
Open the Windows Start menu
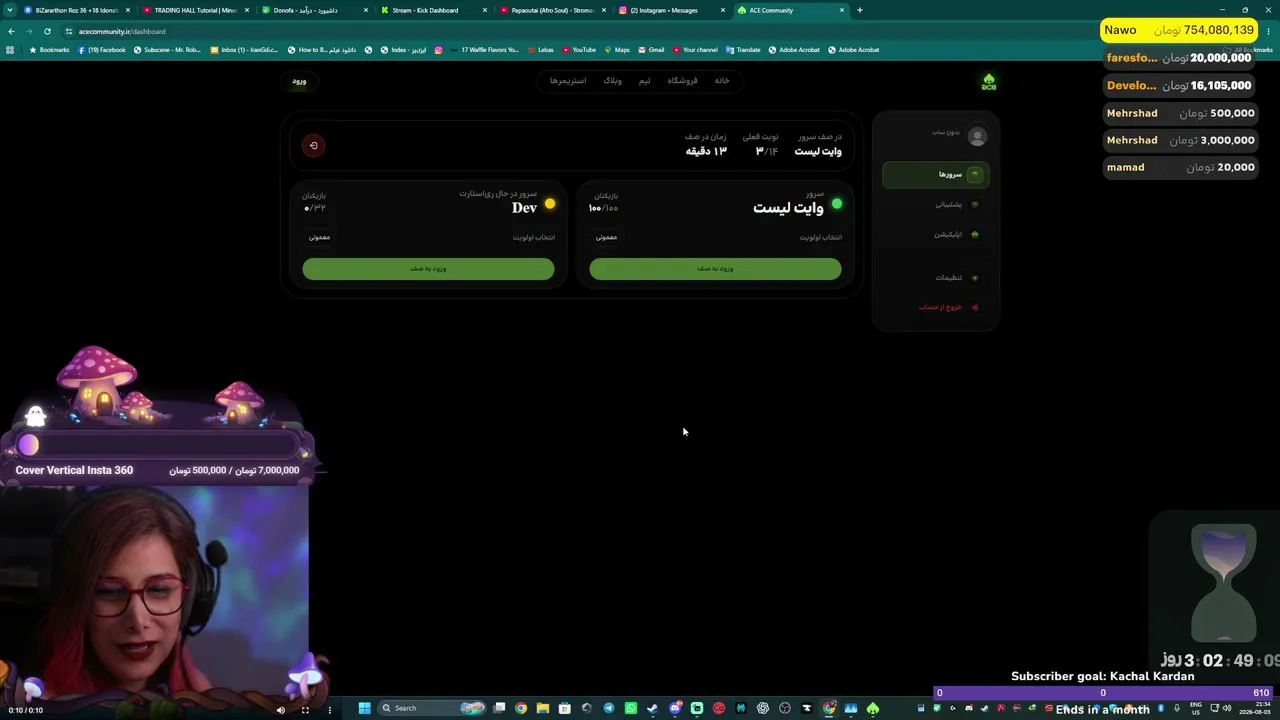365,709
